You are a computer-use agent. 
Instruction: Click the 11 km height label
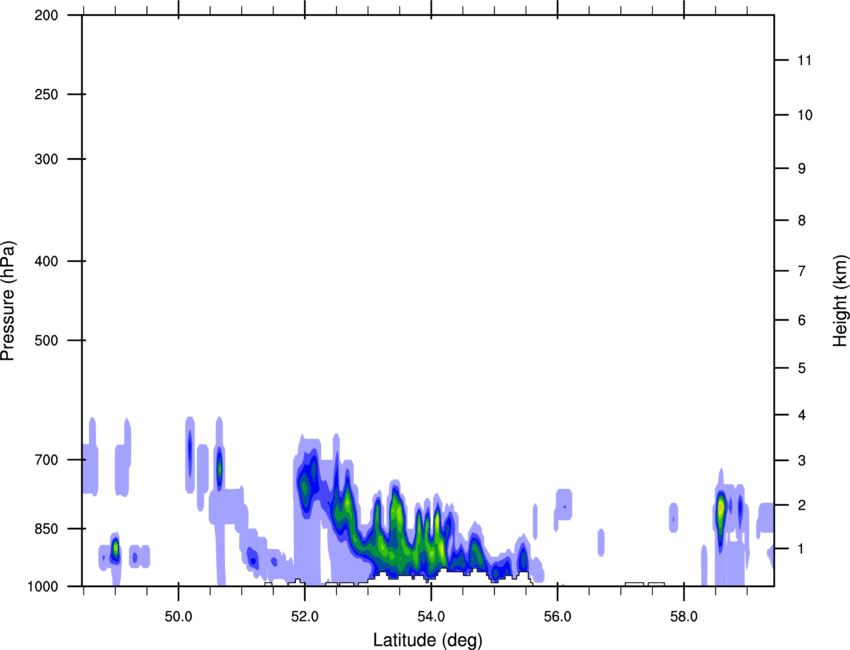(804, 60)
